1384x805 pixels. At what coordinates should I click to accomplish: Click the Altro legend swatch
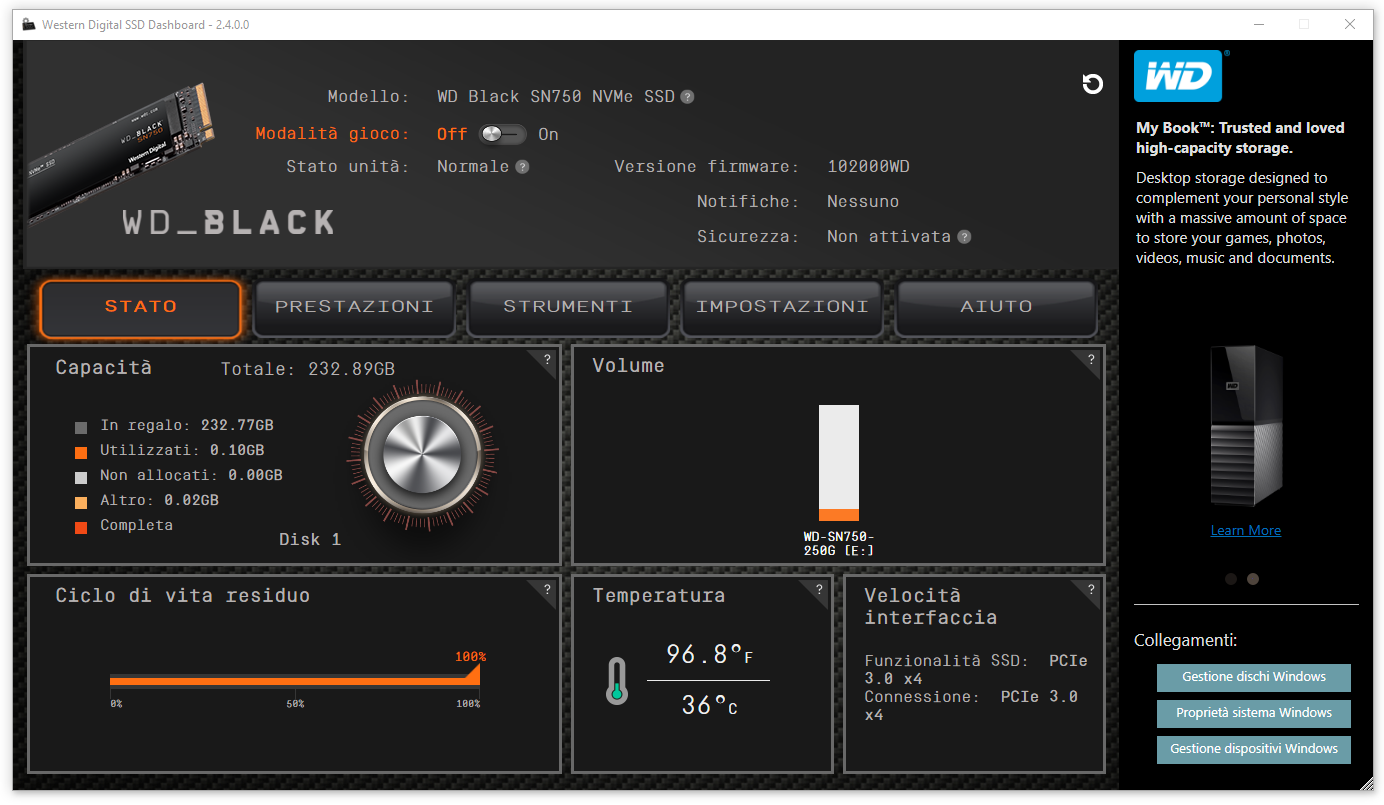pyautogui.click(x=81, y=502)
